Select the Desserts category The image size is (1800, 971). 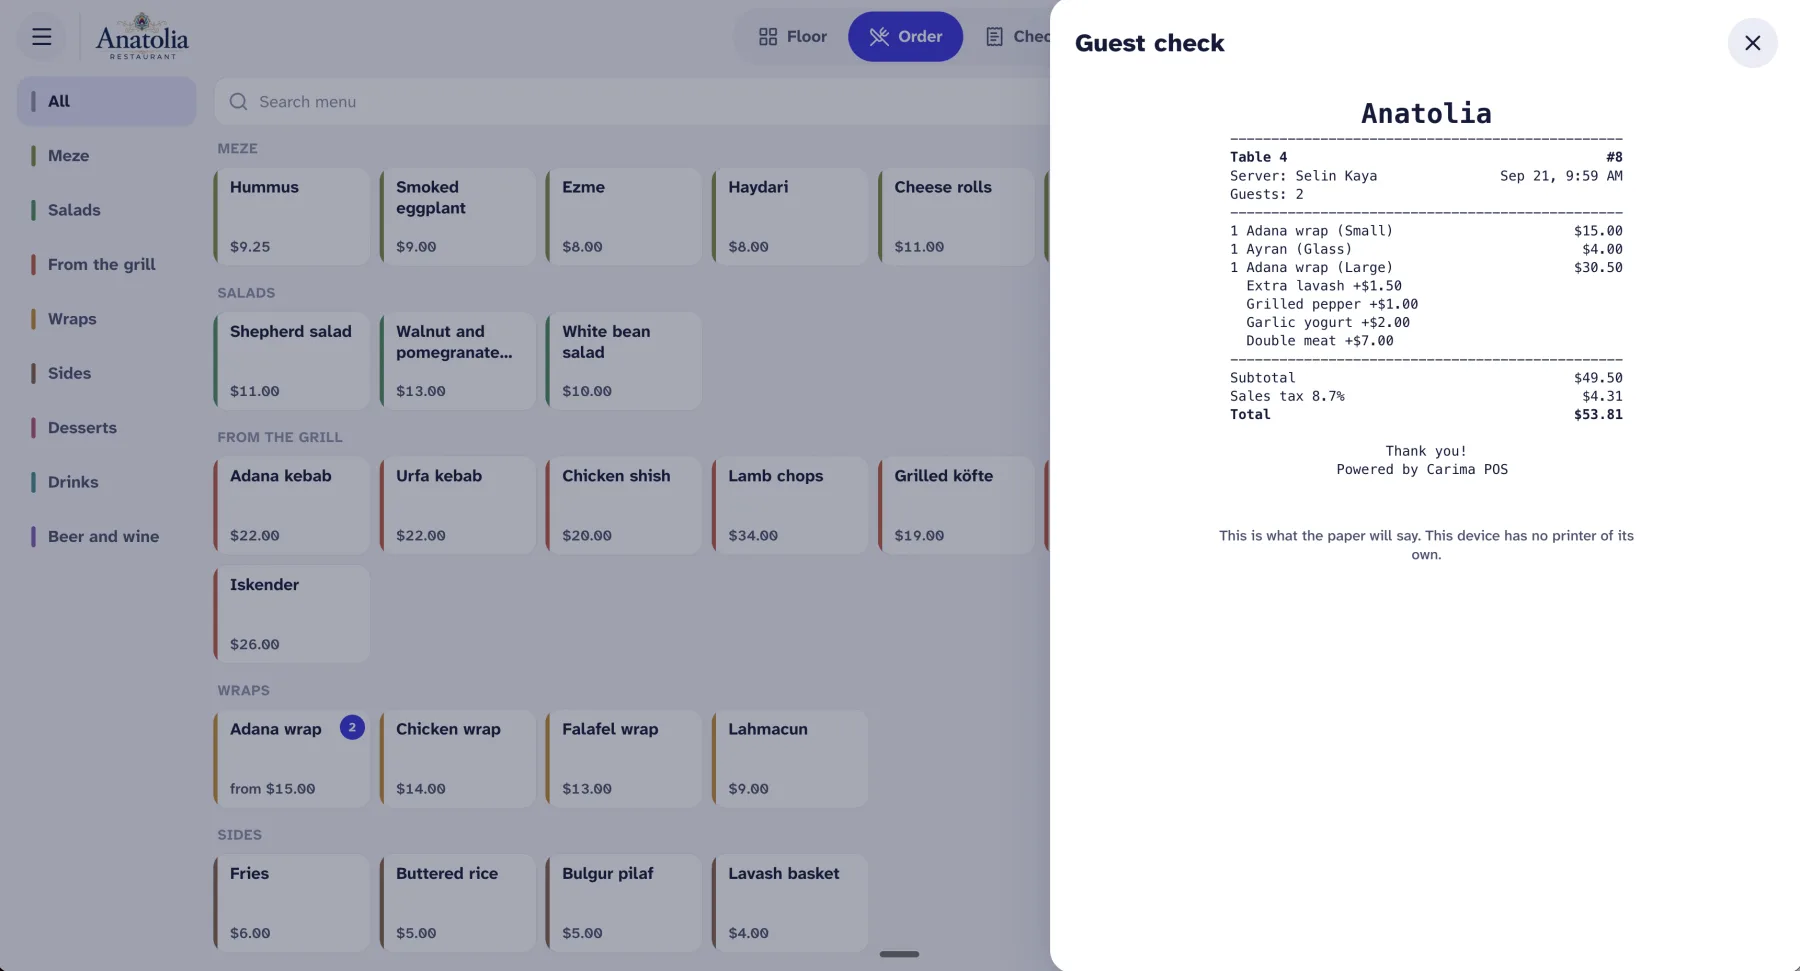(x=107, y=428)
